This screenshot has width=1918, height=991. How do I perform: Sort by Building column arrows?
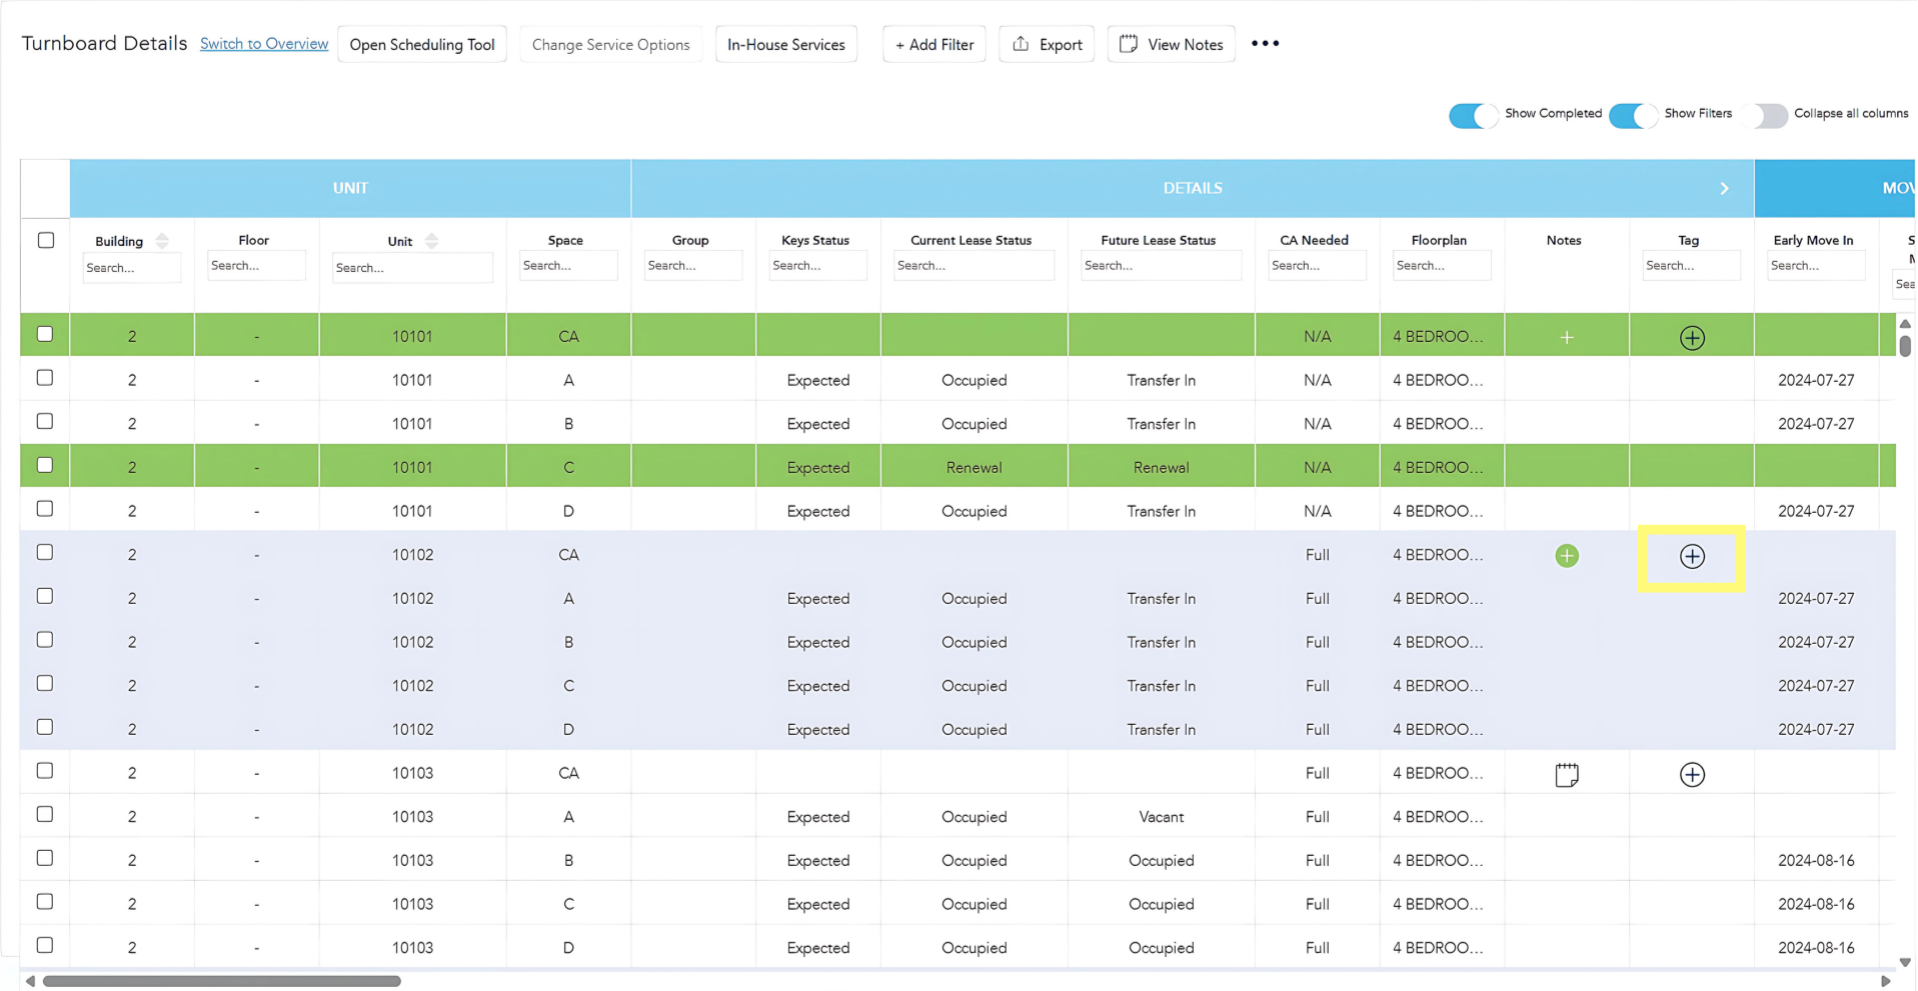coord(162,241)
